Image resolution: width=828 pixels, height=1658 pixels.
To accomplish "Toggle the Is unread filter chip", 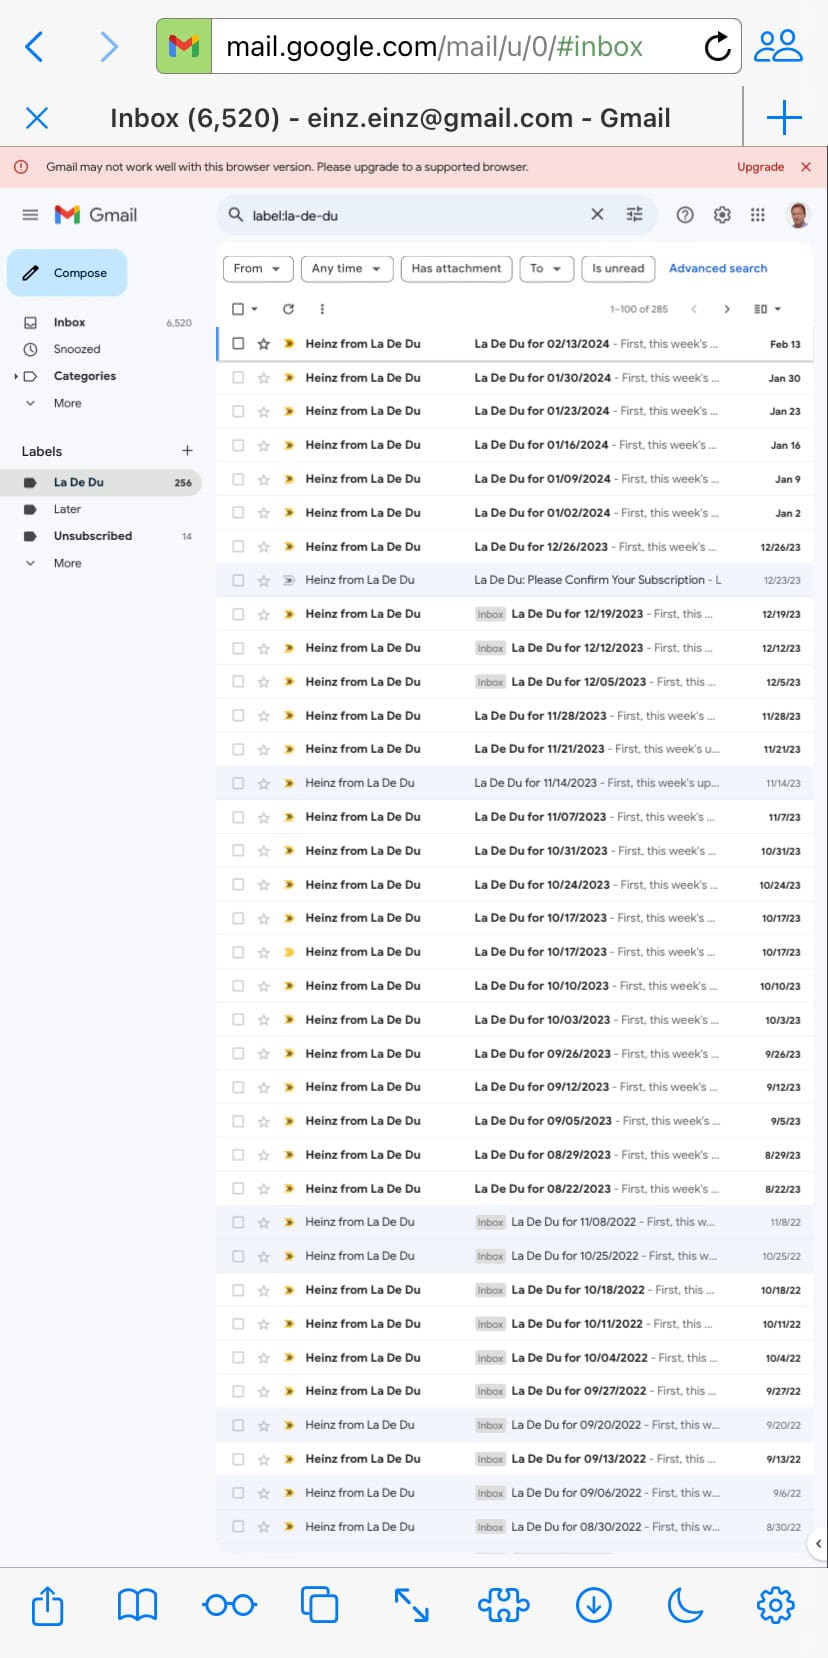I will [x=617, y=268].
